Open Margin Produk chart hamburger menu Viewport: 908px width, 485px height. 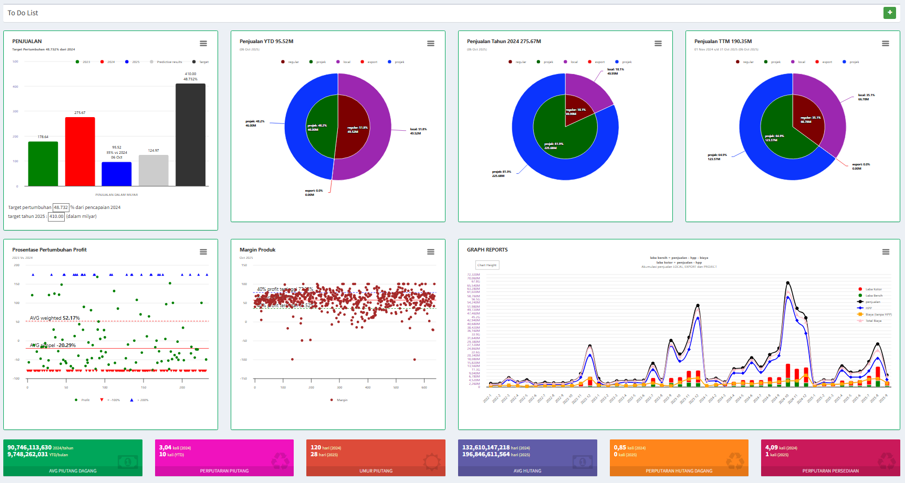tap(431, 252)
